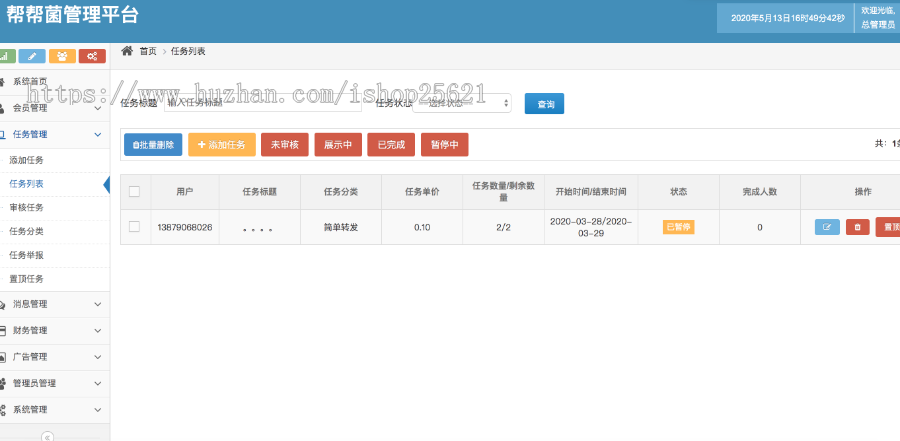Click the orange 添加任务 button
900x441 pixels.
(x=222, y=145)
